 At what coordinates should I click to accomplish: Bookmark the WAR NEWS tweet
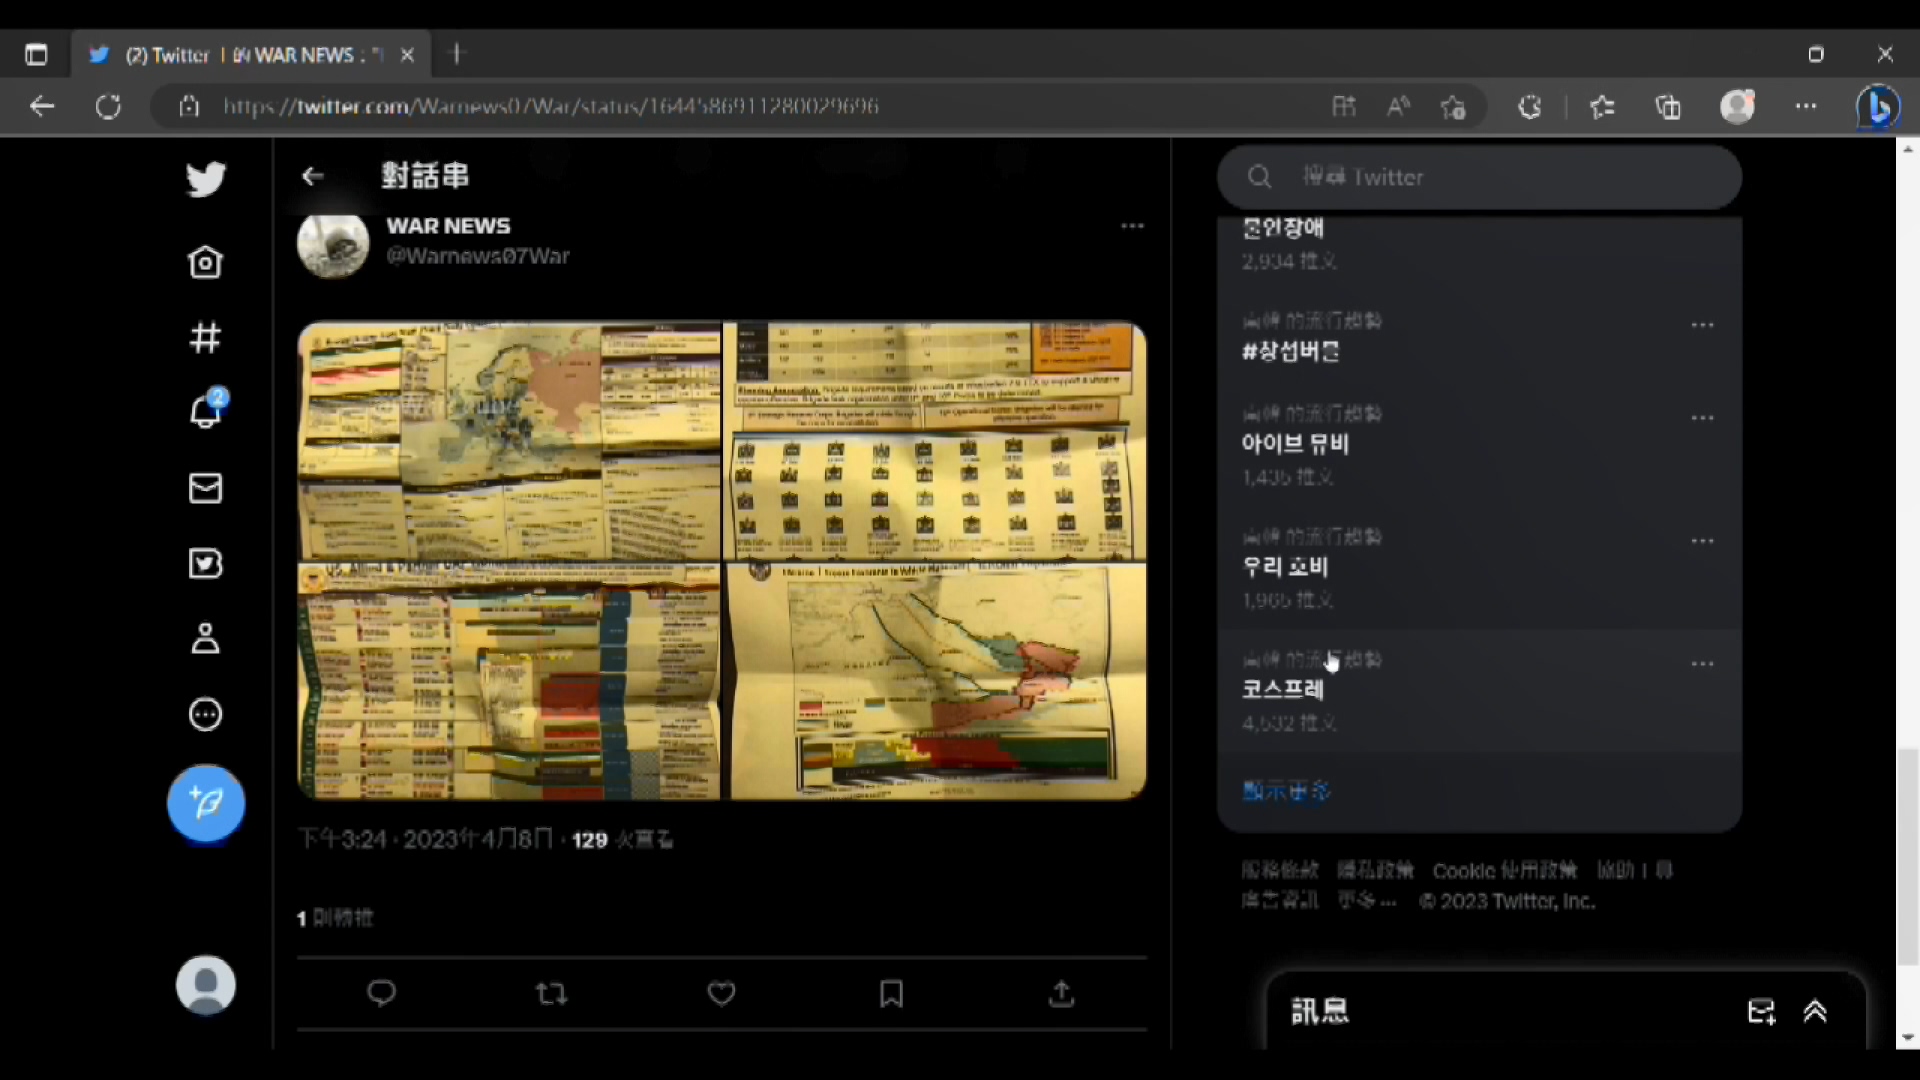[891, 993]
